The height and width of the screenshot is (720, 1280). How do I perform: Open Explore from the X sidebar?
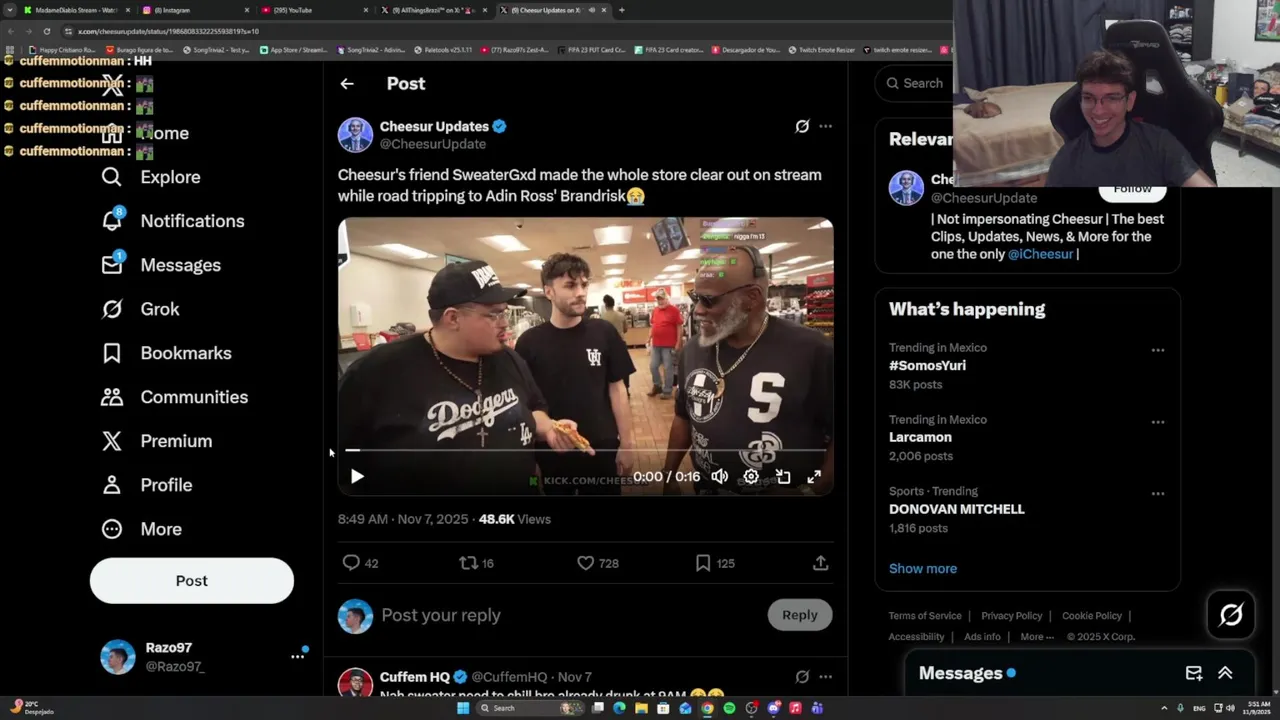point(151,177)
